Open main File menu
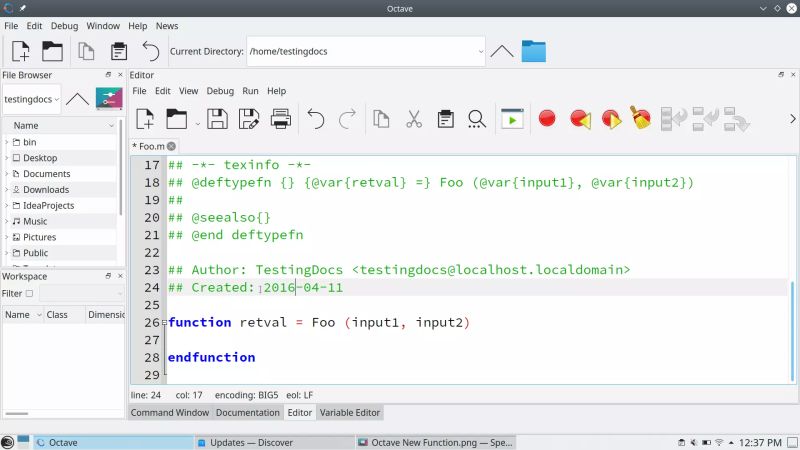Image resolution: width=800 pixels, height=450 pixels. (x=11, y=26)
